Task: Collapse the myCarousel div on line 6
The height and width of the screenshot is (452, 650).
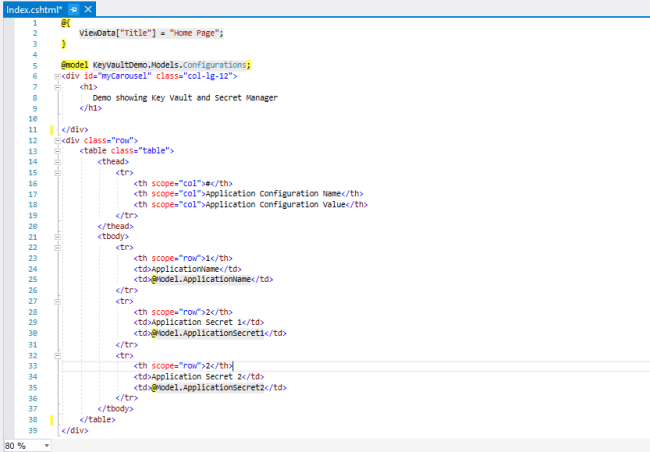Action: click(58, 76)
